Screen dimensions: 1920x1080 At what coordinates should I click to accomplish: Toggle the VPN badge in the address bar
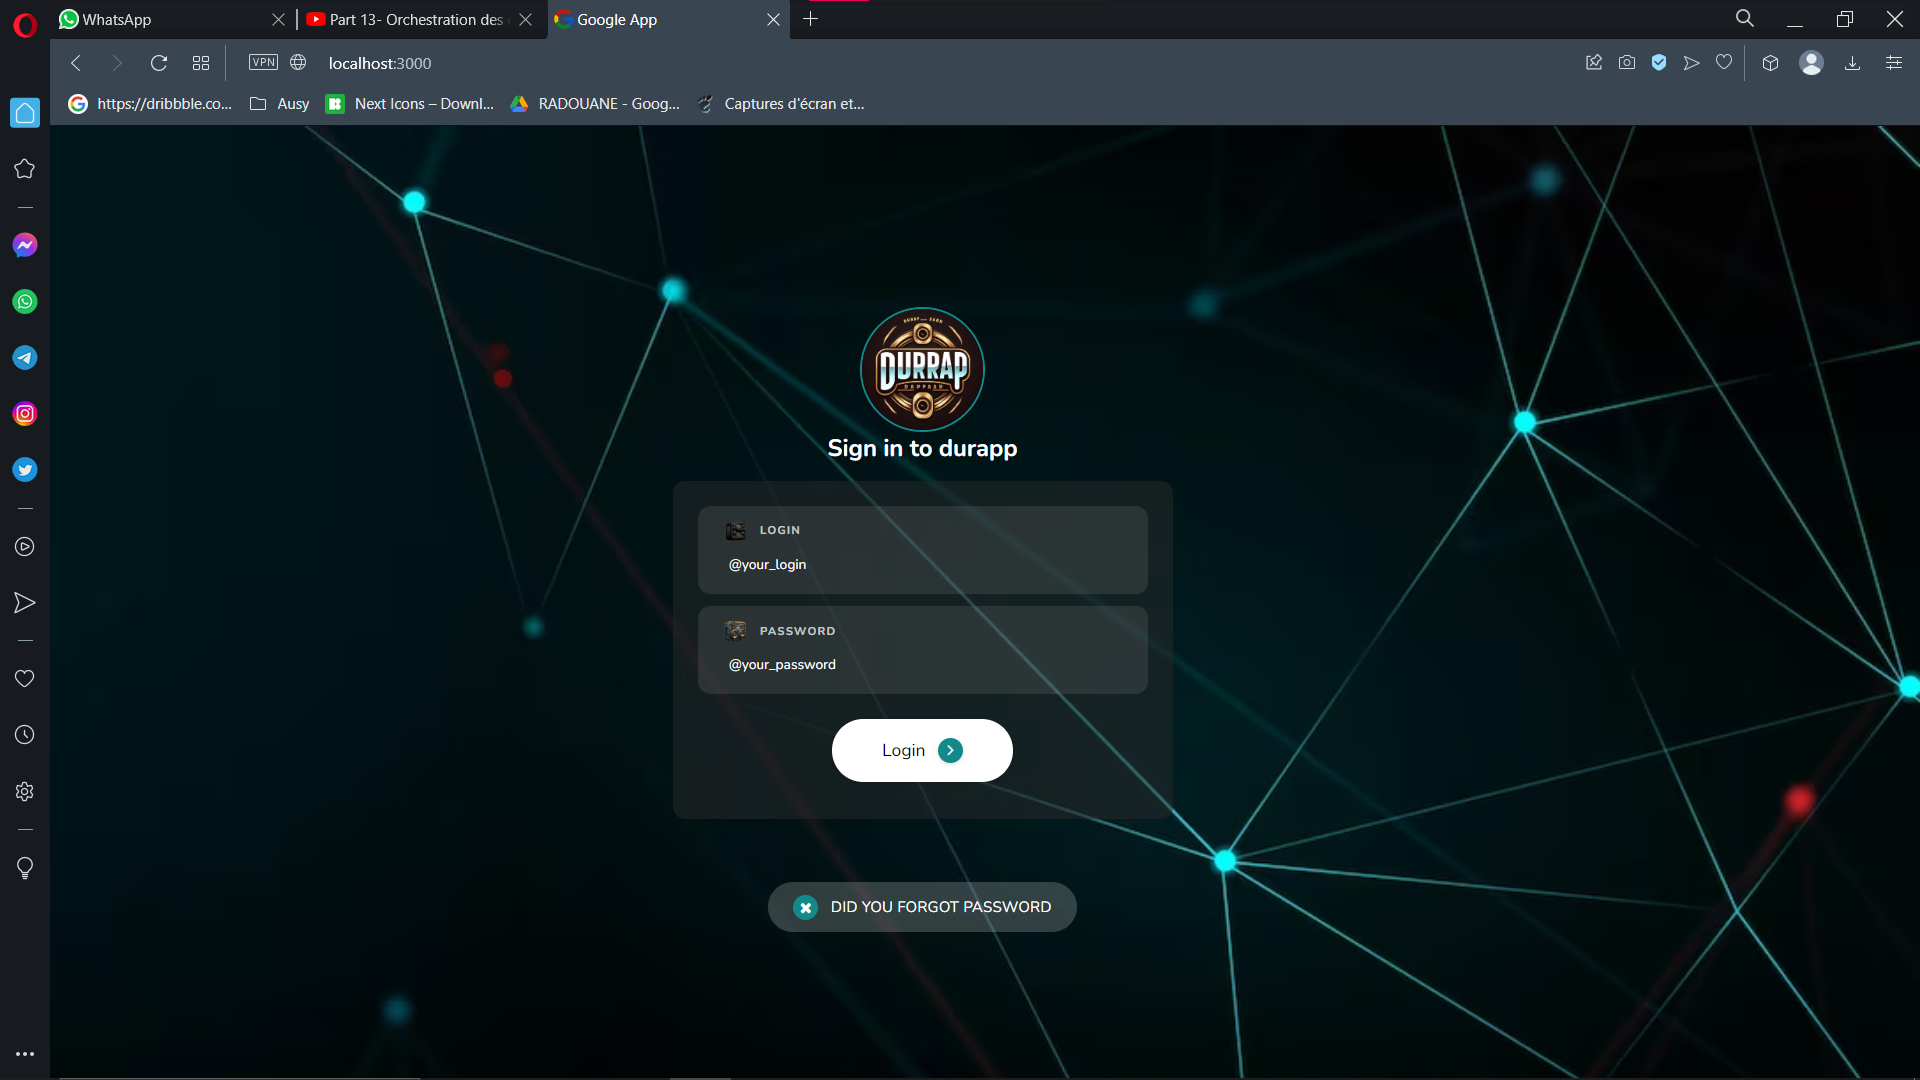click(x=263, y=63)
